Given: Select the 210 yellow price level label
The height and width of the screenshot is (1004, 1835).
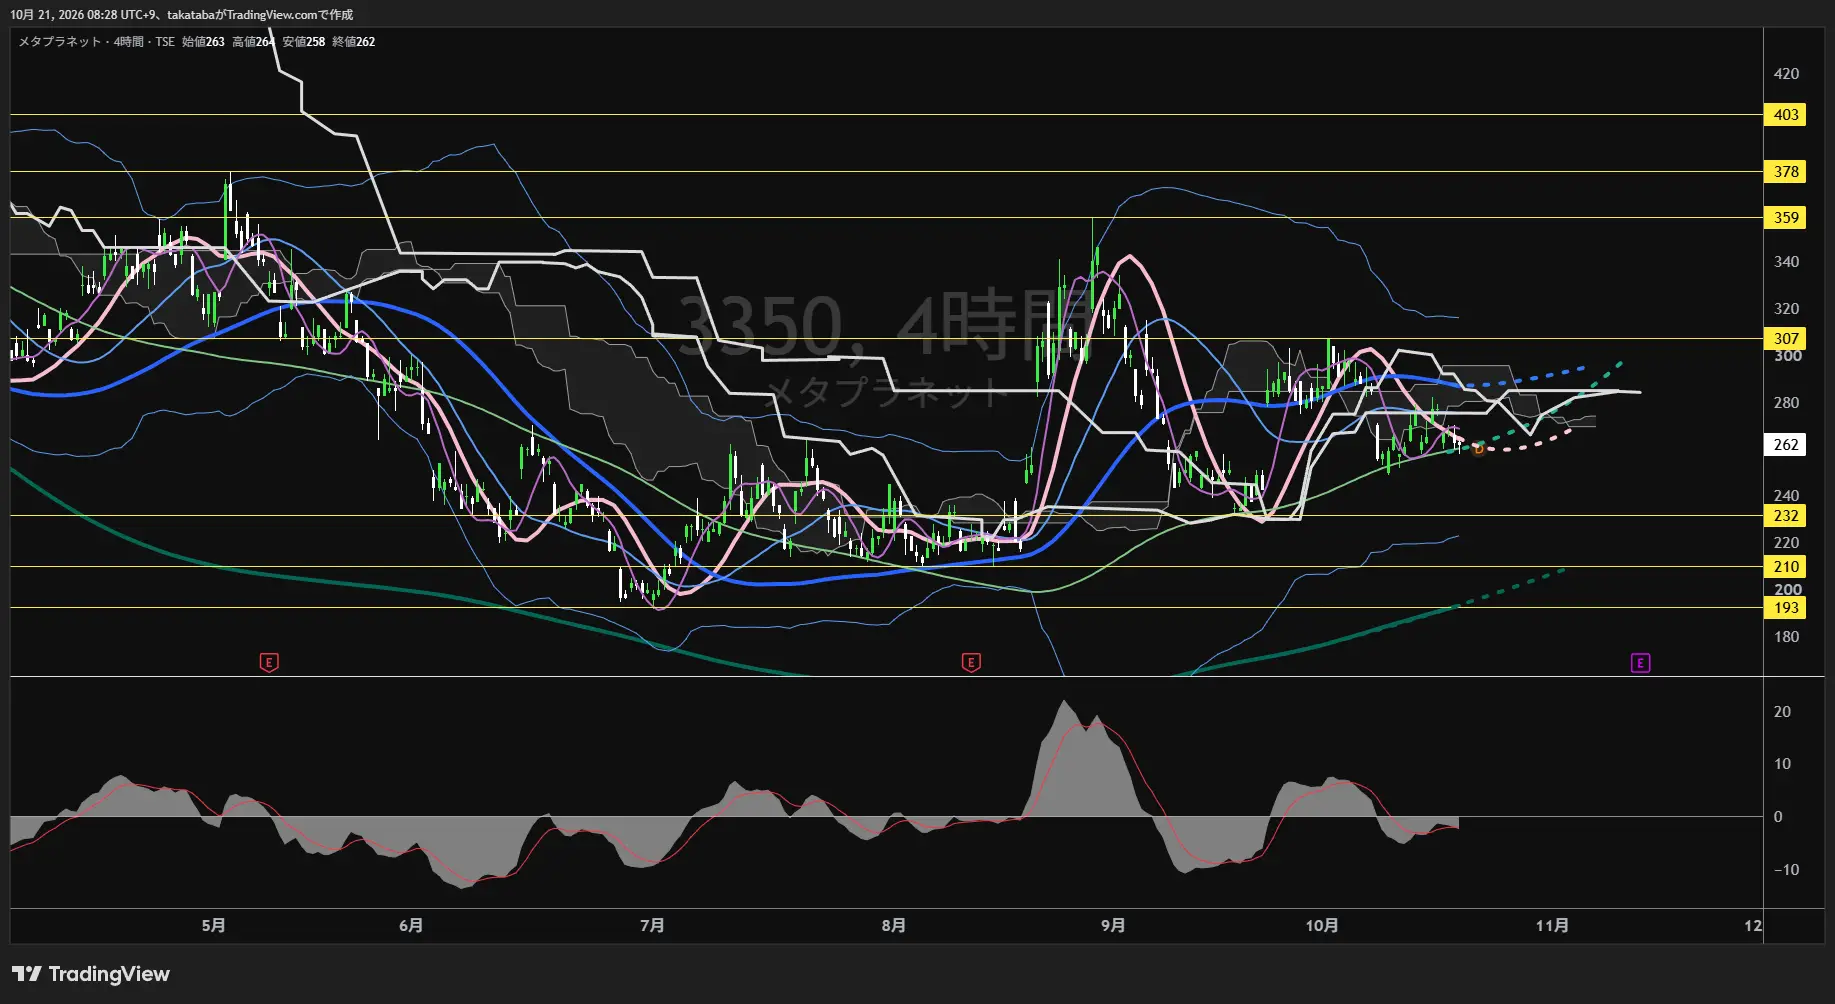Looking at the screenshot, I should tap(1785, 567).
